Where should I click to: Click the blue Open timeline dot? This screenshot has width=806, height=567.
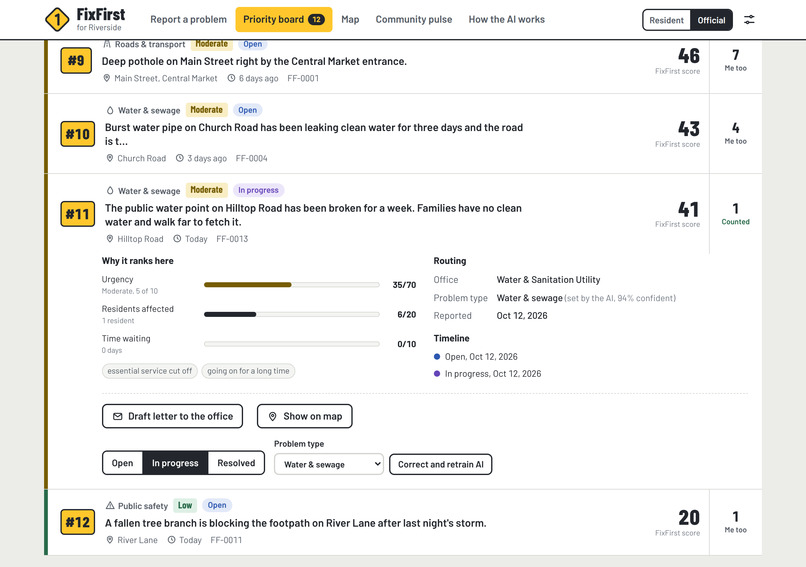(x=437, y=356)
